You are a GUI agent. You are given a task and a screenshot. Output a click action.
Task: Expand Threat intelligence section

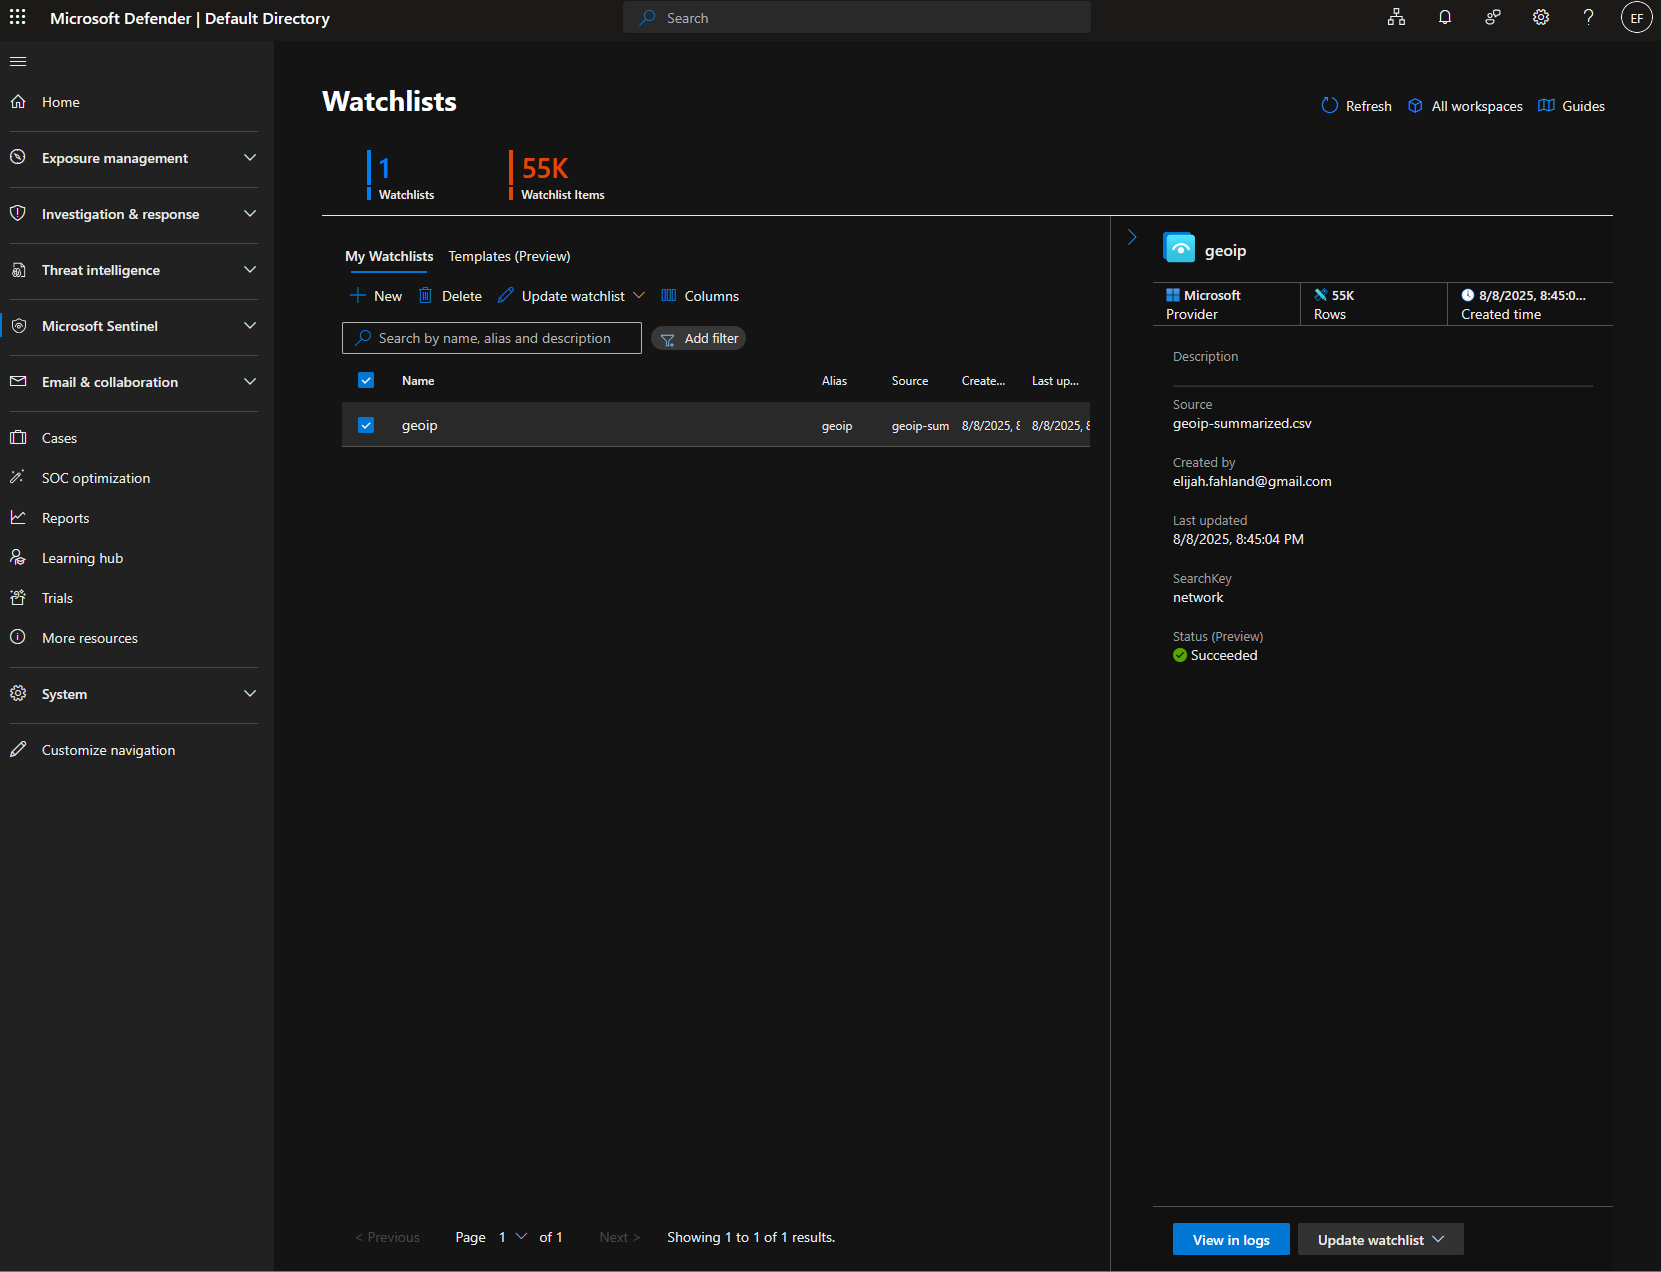coord(250,270)
